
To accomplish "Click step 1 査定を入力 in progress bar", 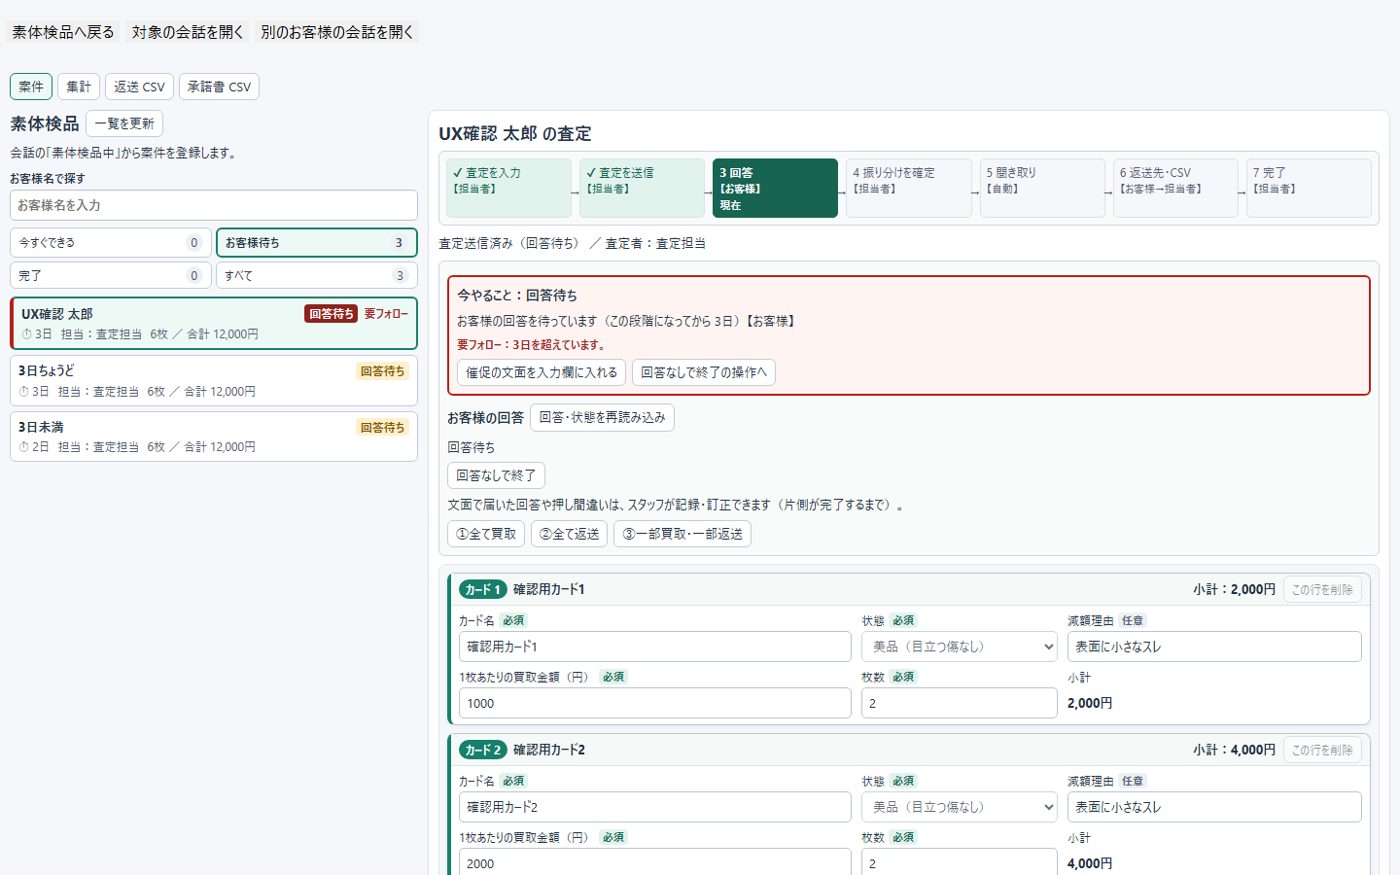I will point(509,188).
